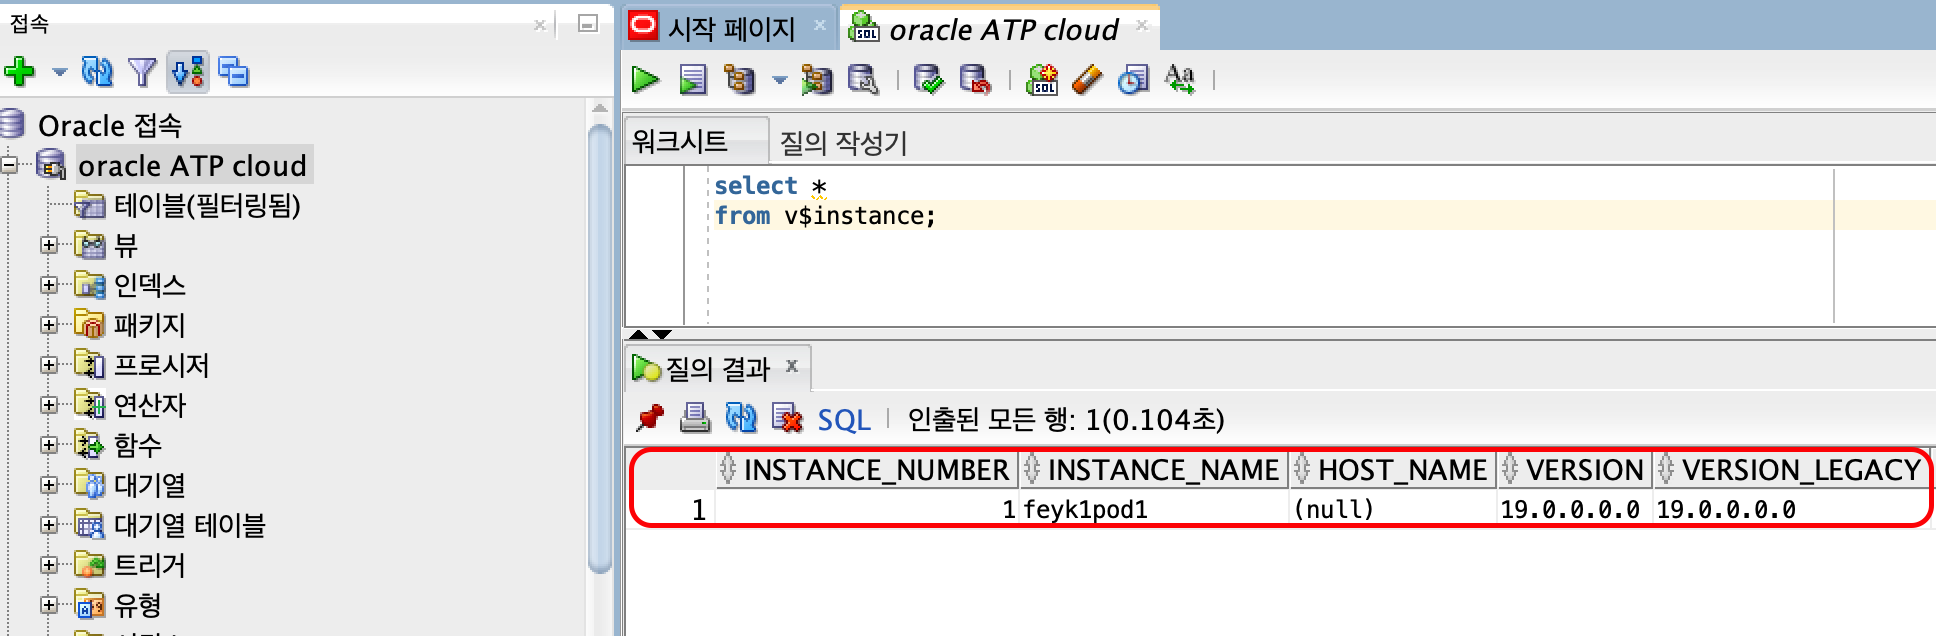Clear the worksheet with the eraser icon
Screen dimensions: 1936x636
(1087, 79)
